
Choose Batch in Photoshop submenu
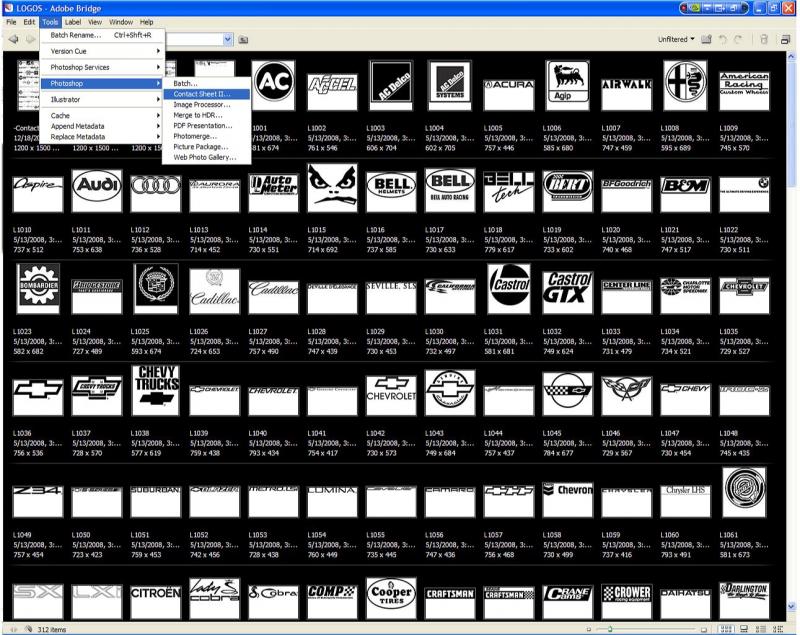[206, 83]
